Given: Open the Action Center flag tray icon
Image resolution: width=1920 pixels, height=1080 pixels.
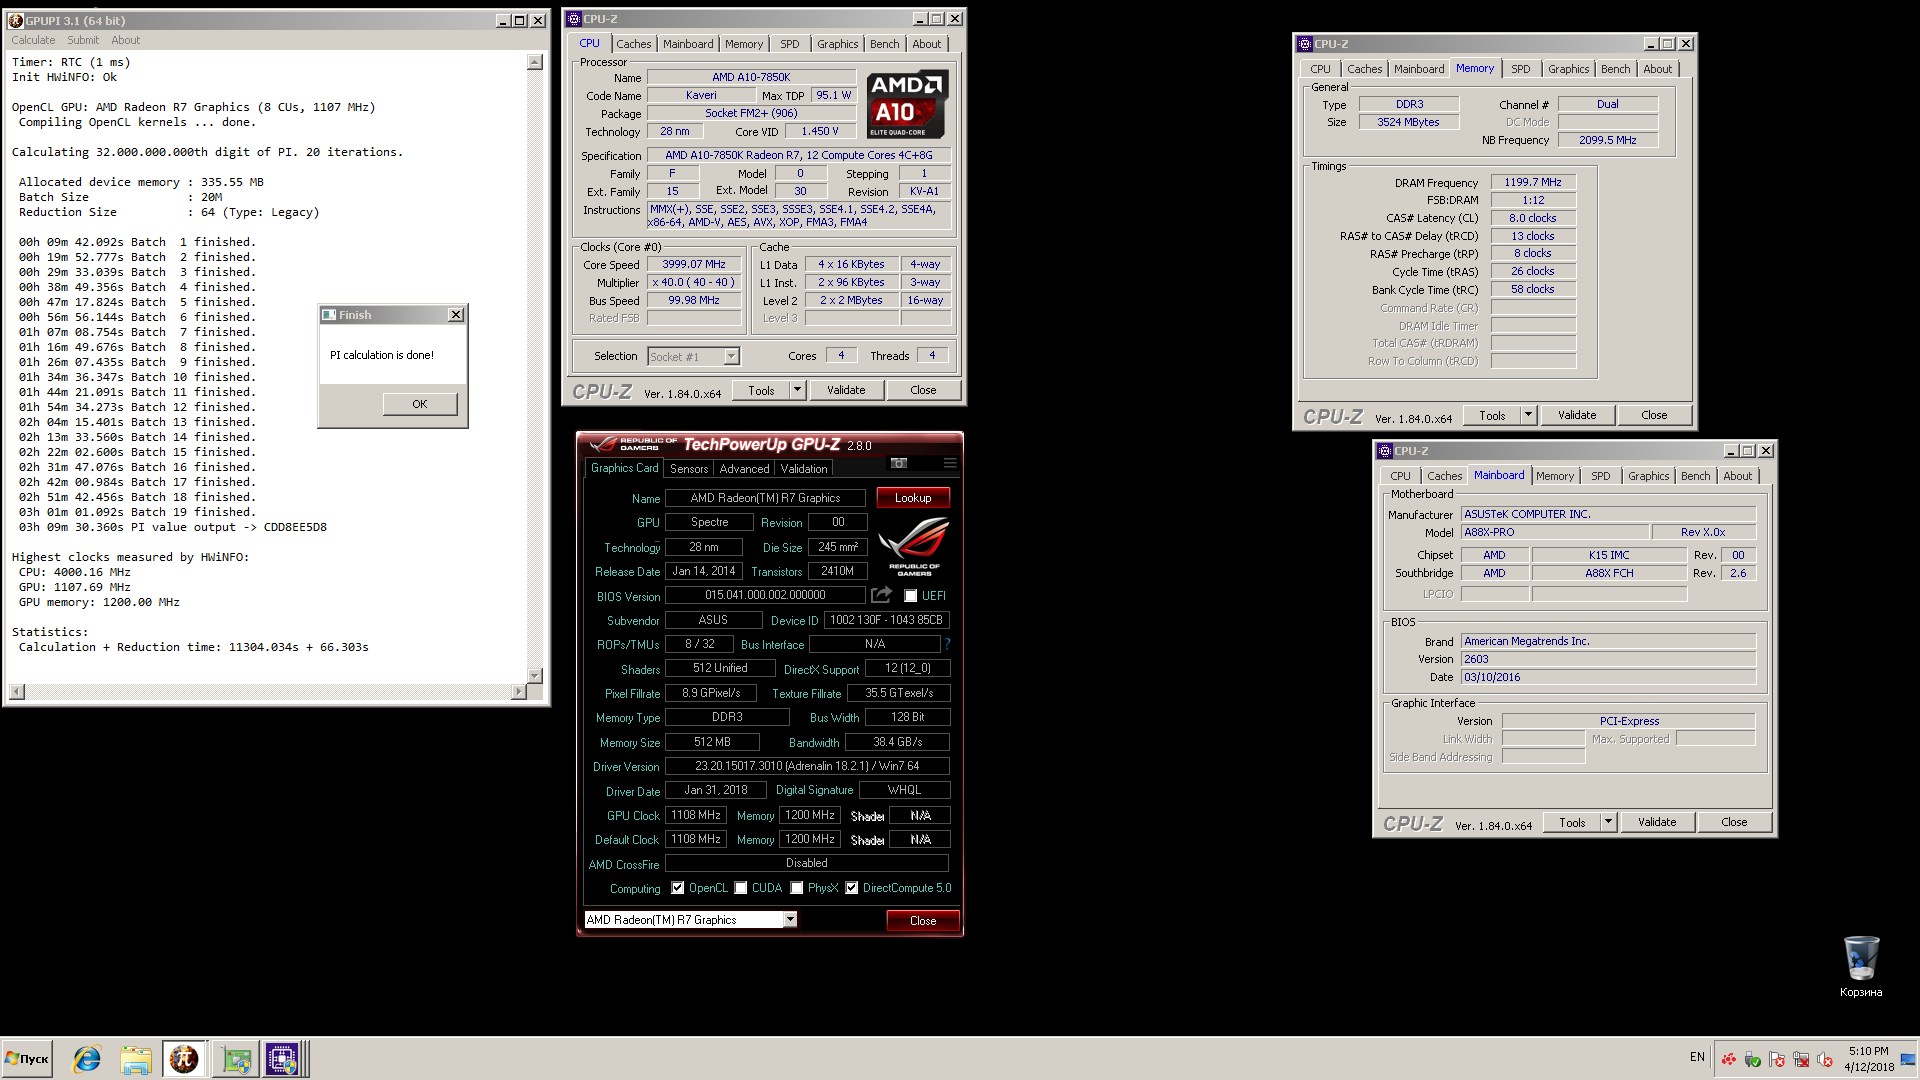Looking at the screenshot, I should [x=1777, y=1059].
